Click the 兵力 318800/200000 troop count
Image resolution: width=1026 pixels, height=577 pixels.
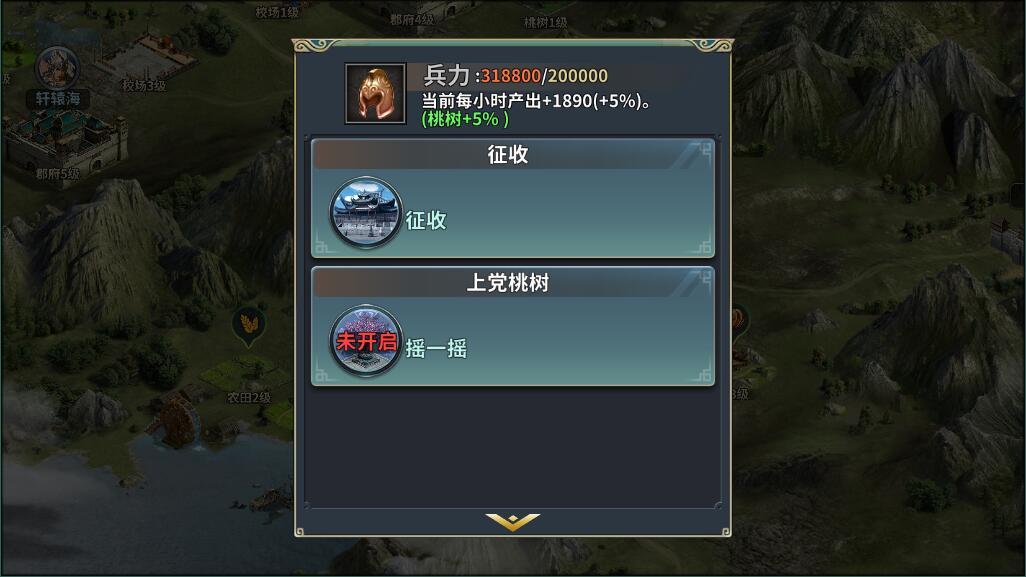click(x=516, y=76)
